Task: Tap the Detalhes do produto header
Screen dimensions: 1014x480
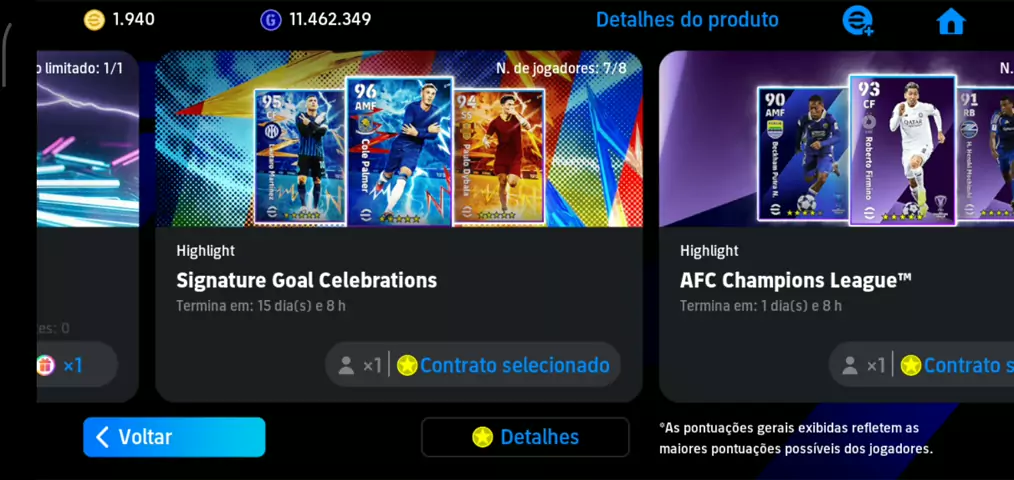Action: (x=687, y=20)
